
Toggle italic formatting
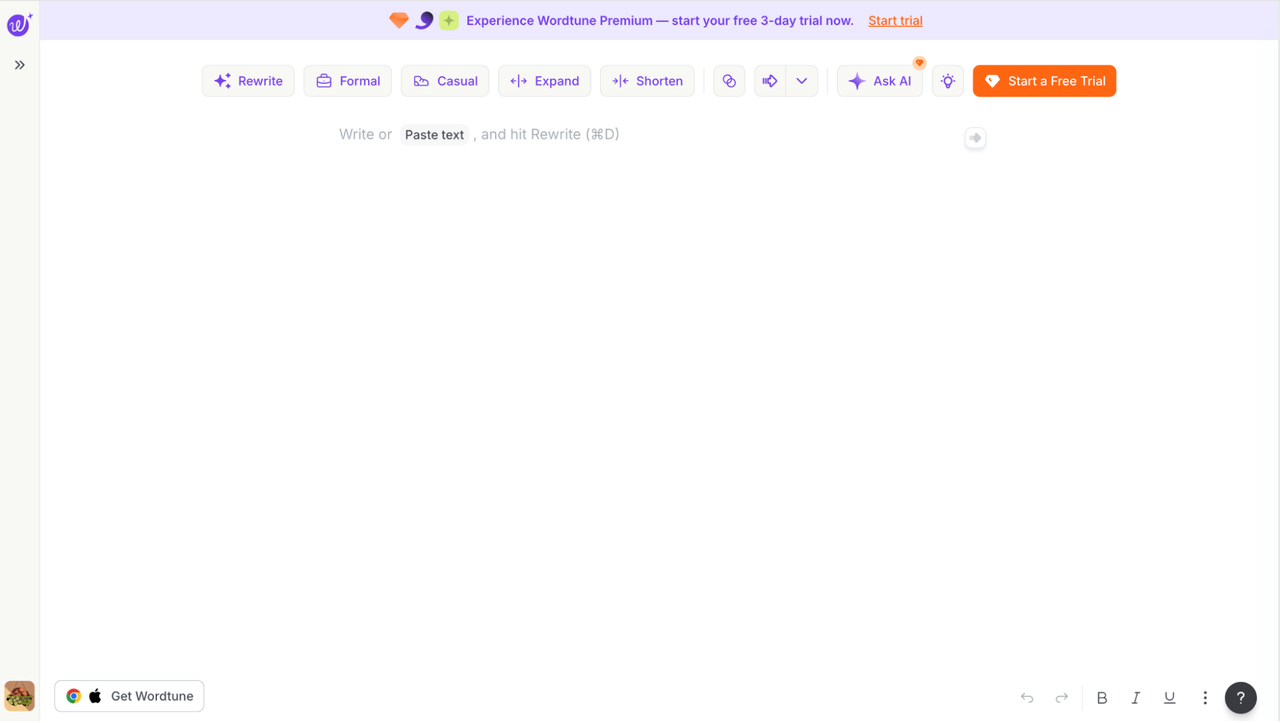point(1136,698)
